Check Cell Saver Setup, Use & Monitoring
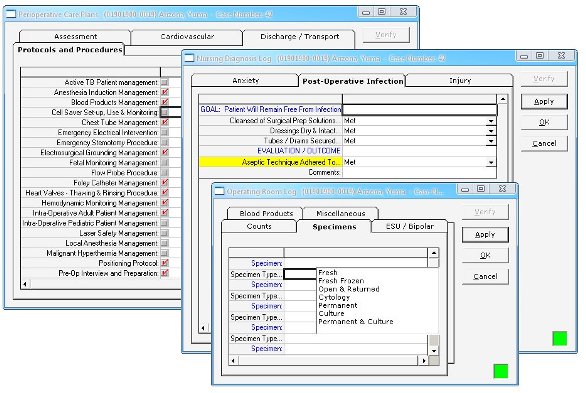Screen dimensions: 586x393 coord(165,112)
